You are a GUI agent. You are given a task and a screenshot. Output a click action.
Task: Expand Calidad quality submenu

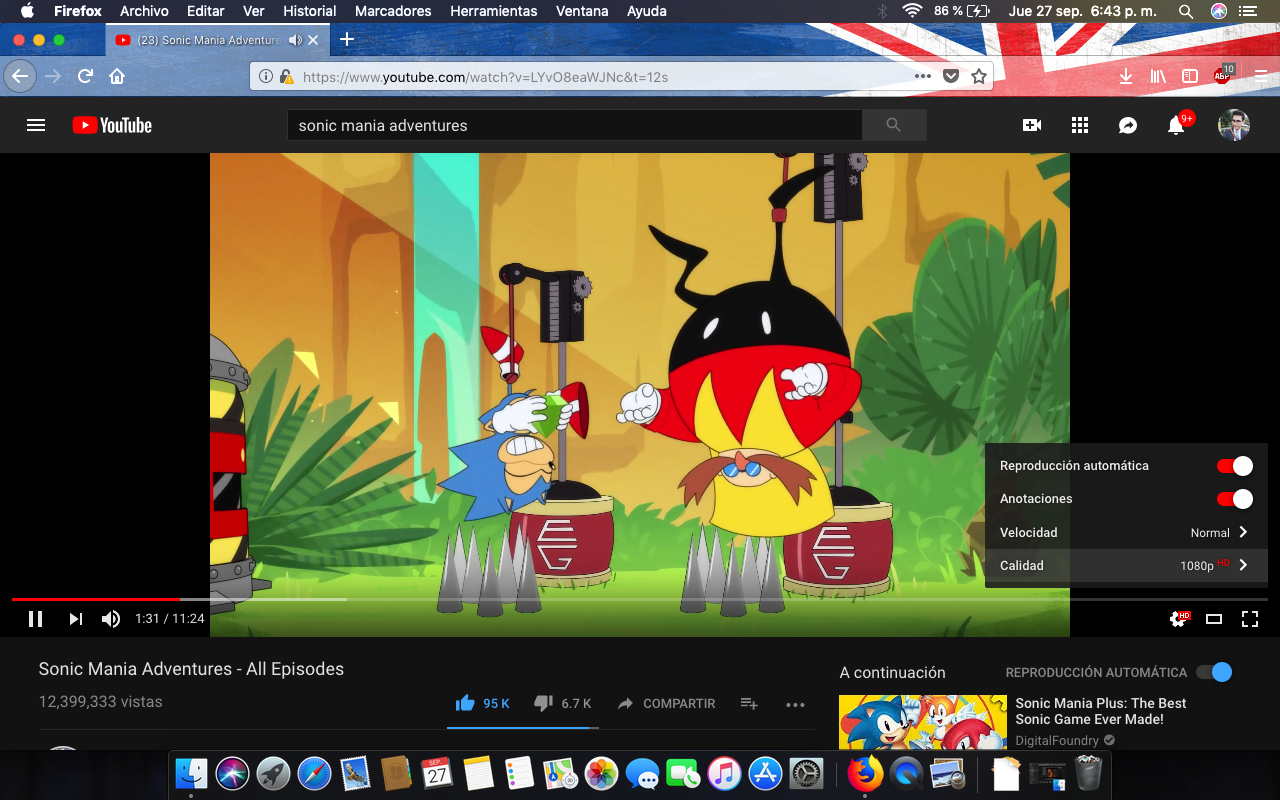click(1126, 566)
